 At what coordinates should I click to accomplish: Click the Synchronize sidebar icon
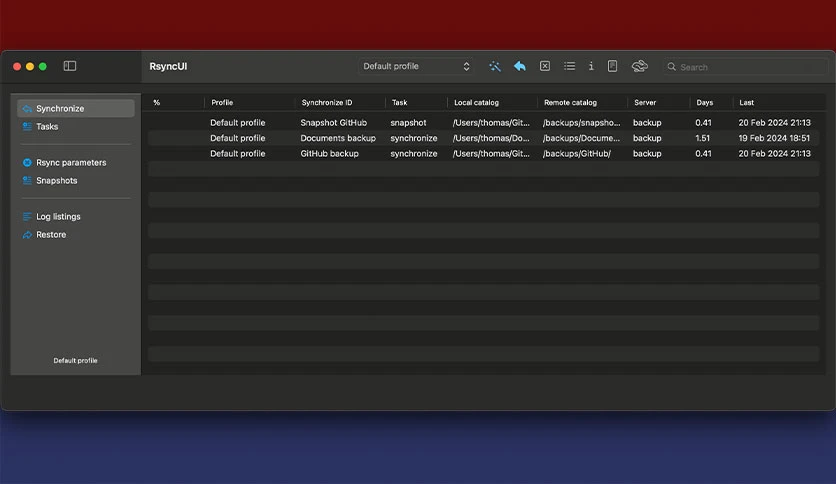click(27, 109)
